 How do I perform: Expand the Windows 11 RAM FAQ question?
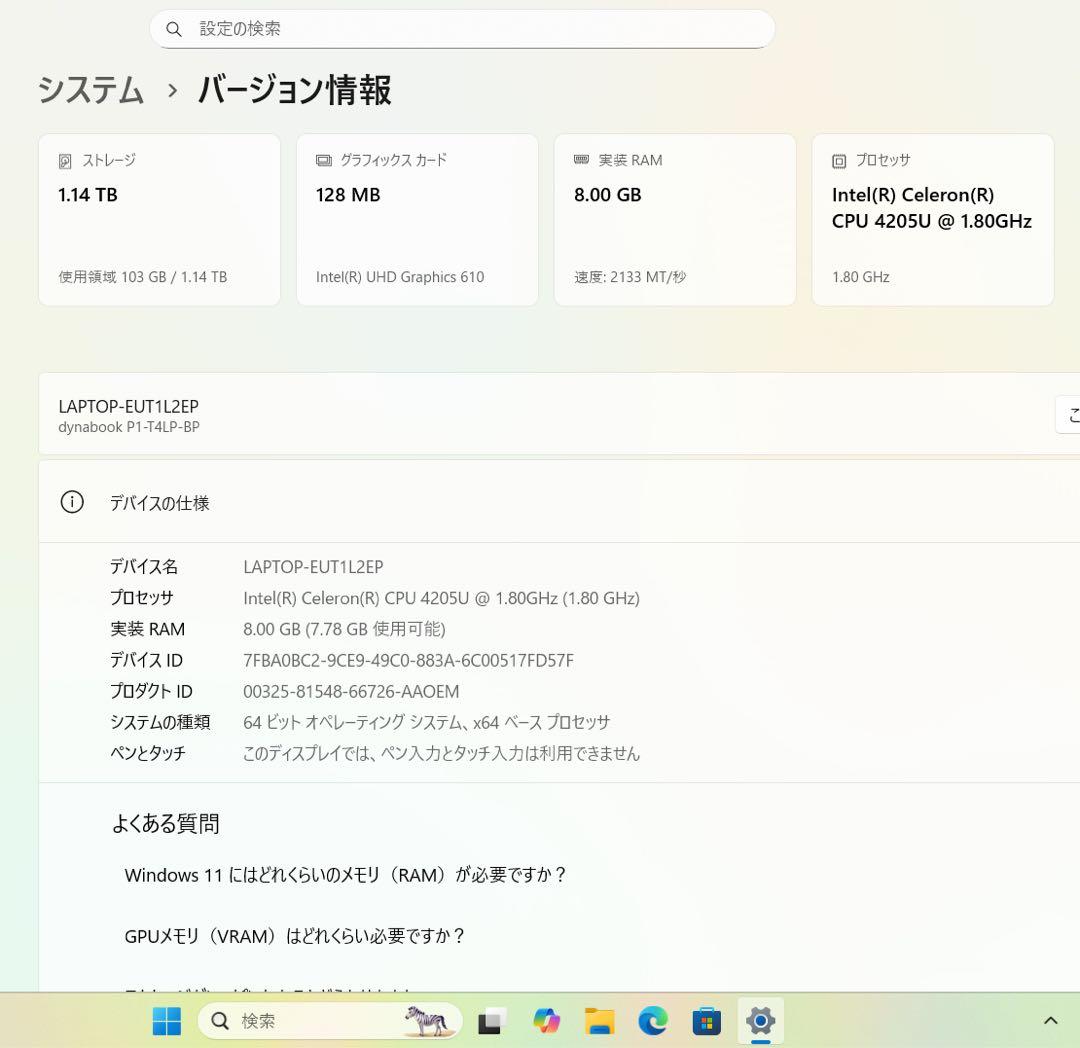click(x=345, y=875)
